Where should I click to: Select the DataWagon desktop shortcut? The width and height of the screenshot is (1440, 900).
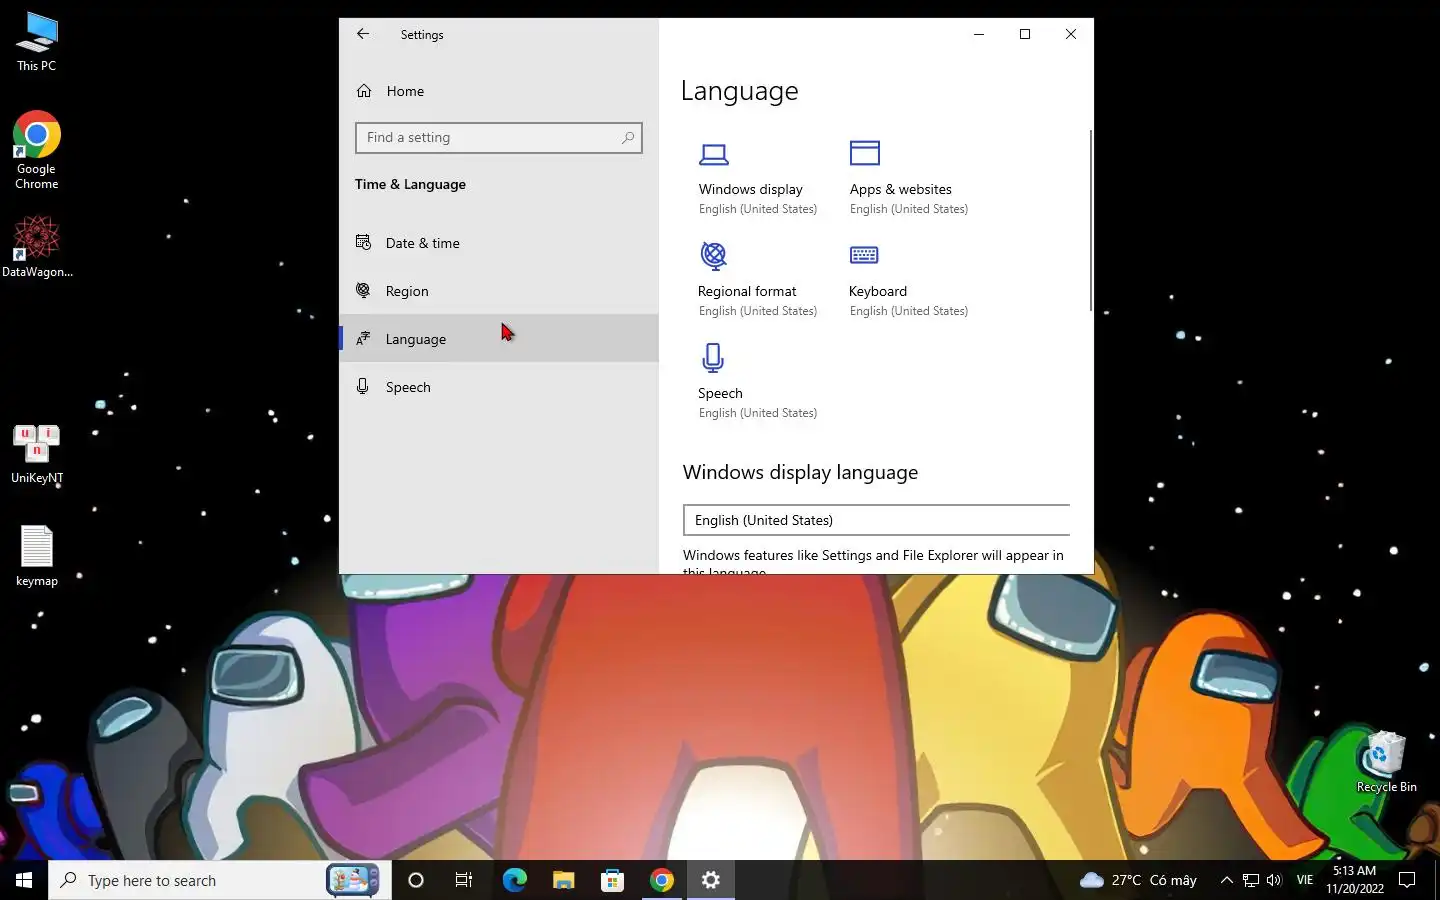click(37, 246)
